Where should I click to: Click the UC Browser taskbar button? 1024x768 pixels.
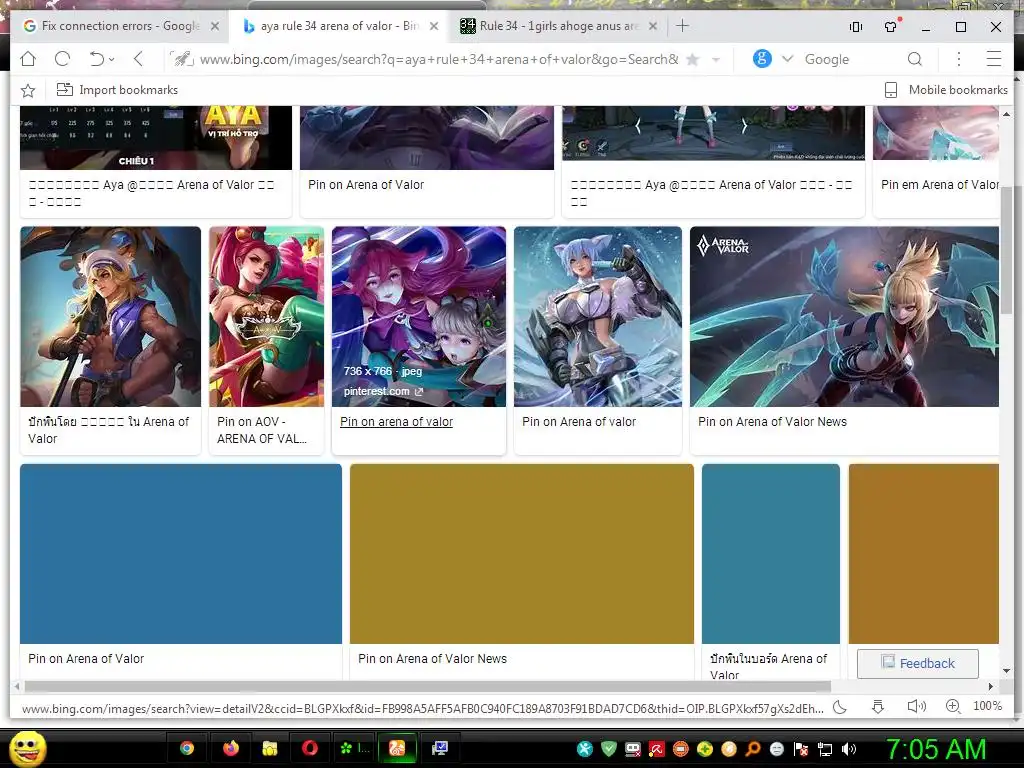pyautogui.click(x=397, y=748)
